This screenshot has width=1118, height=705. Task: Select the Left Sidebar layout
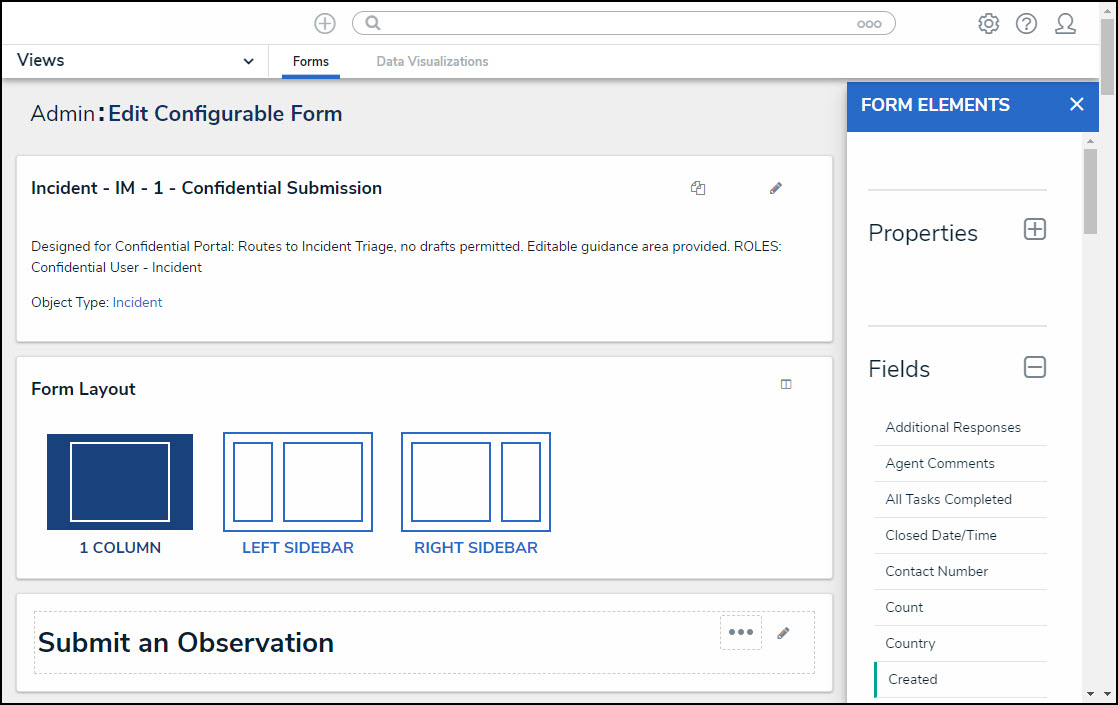[x=298, y=482]
